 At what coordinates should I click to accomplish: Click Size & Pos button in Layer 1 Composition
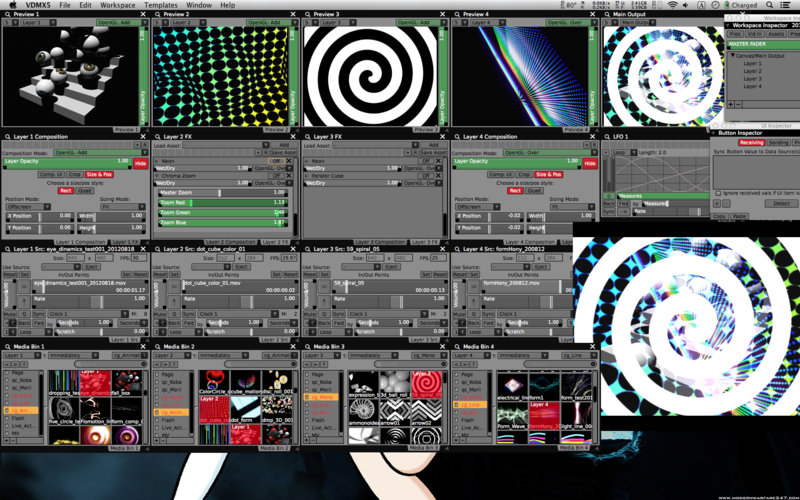click(99, 174)
